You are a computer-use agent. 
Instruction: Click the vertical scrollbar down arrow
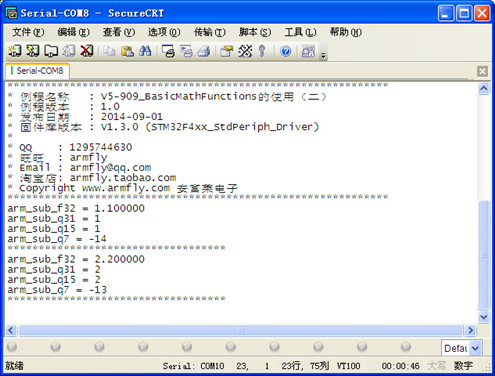point(484,317)
